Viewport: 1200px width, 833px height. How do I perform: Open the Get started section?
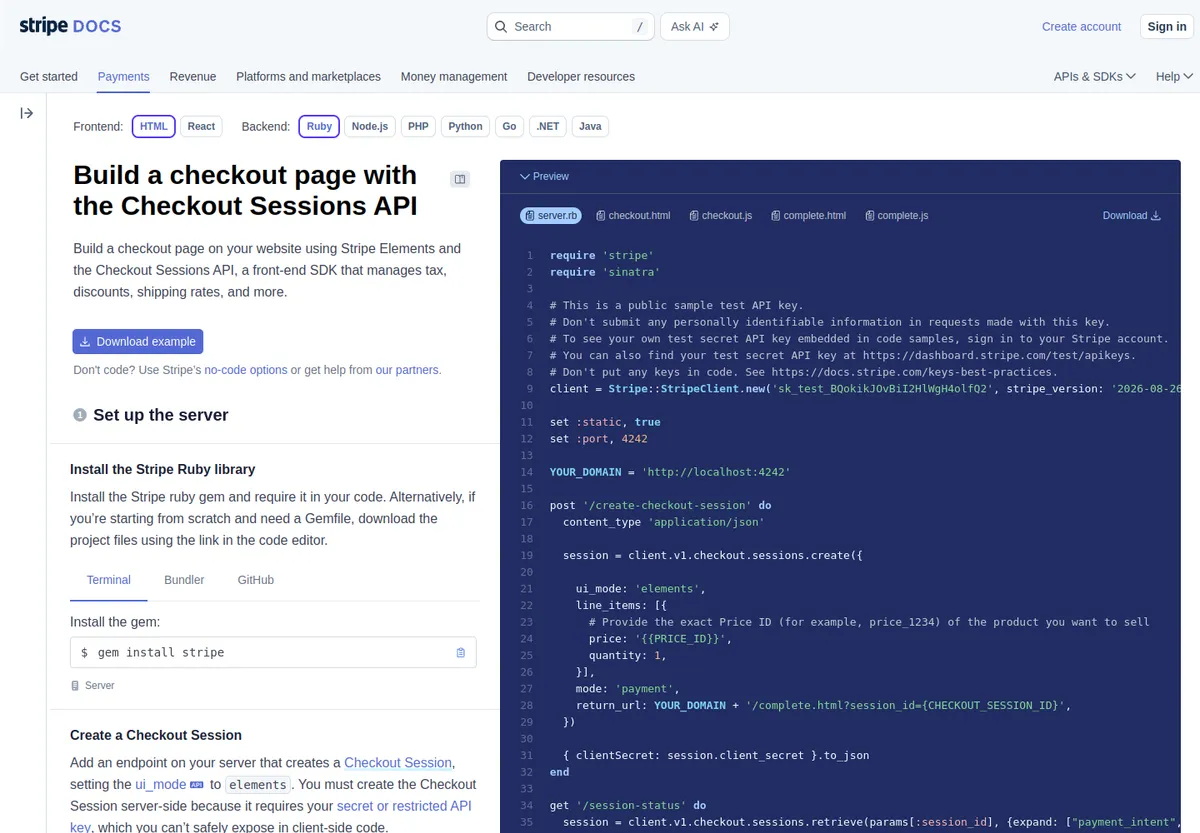(x=49, y=76)
